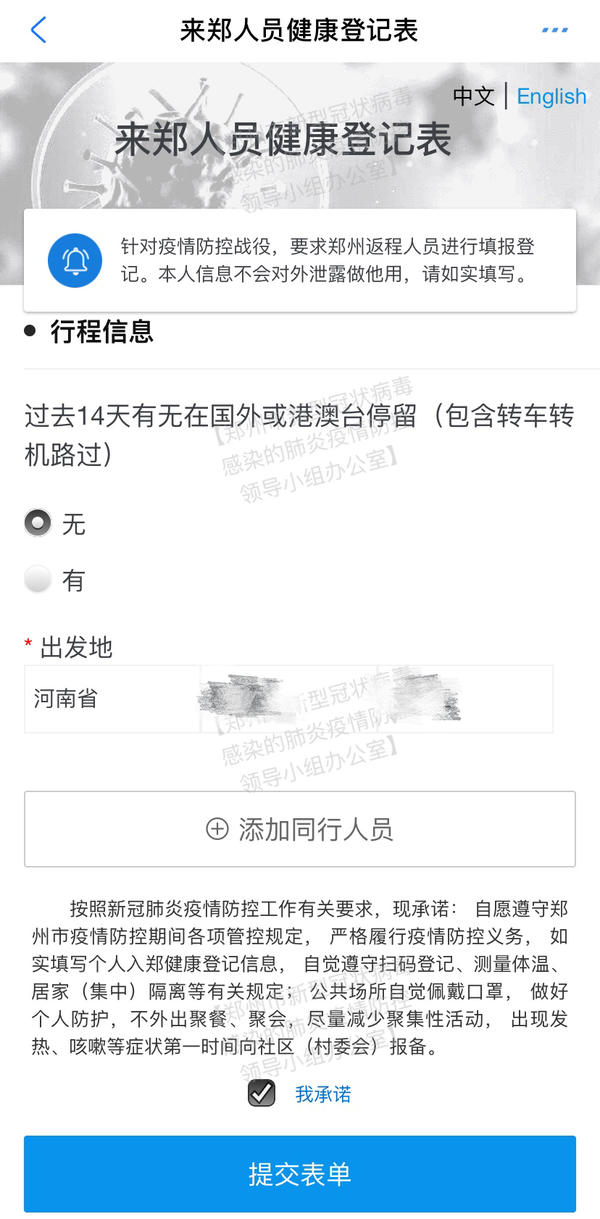This screenshot has width=600, height=1219.
Task: Select the 有 radio option
Action: [38, 579]
